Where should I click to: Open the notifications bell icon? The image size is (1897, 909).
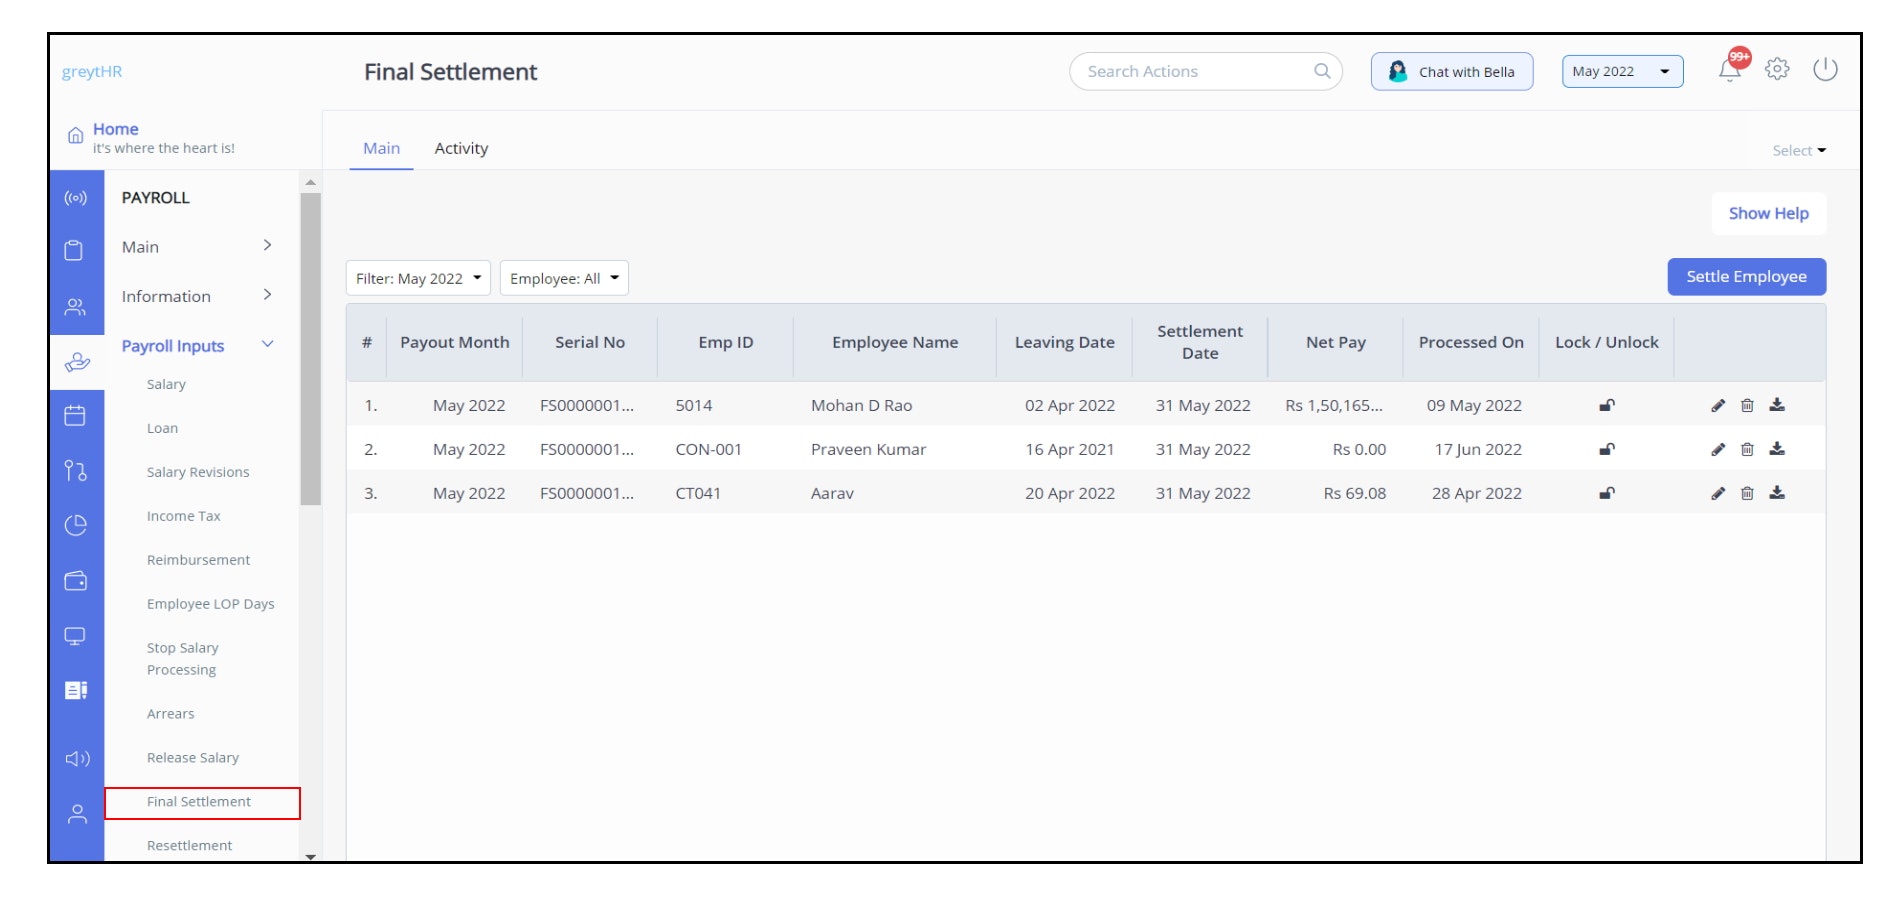pos(1730,69)
